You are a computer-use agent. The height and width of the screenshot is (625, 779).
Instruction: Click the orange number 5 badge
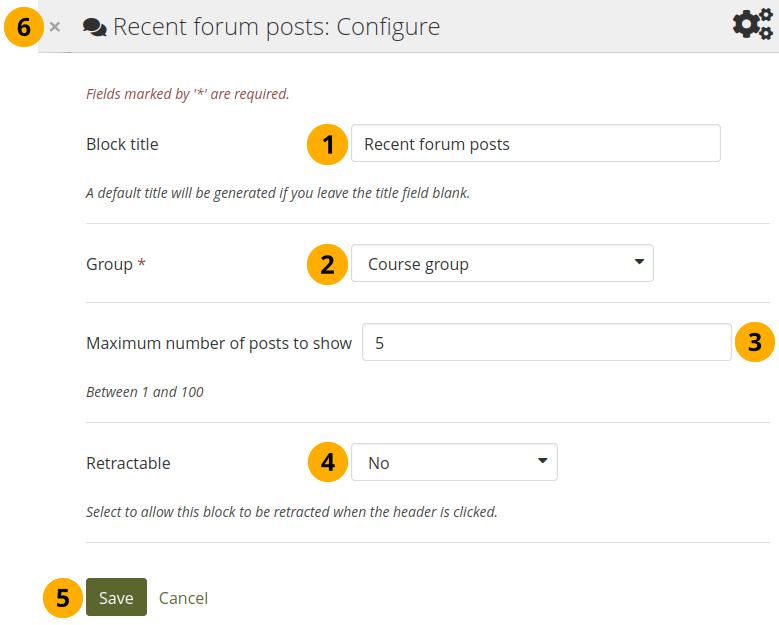(62, 598)
